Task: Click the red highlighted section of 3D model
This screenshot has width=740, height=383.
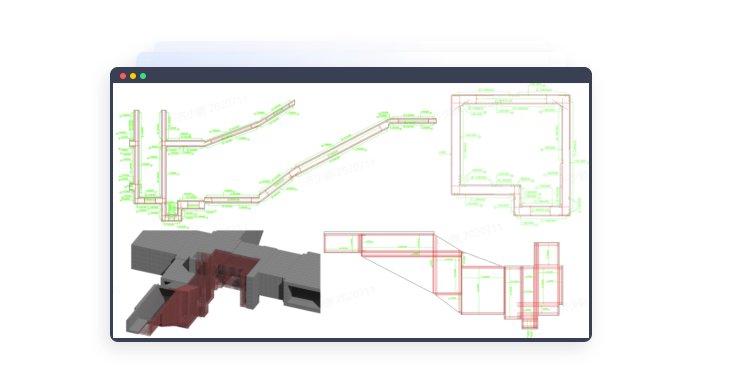Action: (208, 288)
